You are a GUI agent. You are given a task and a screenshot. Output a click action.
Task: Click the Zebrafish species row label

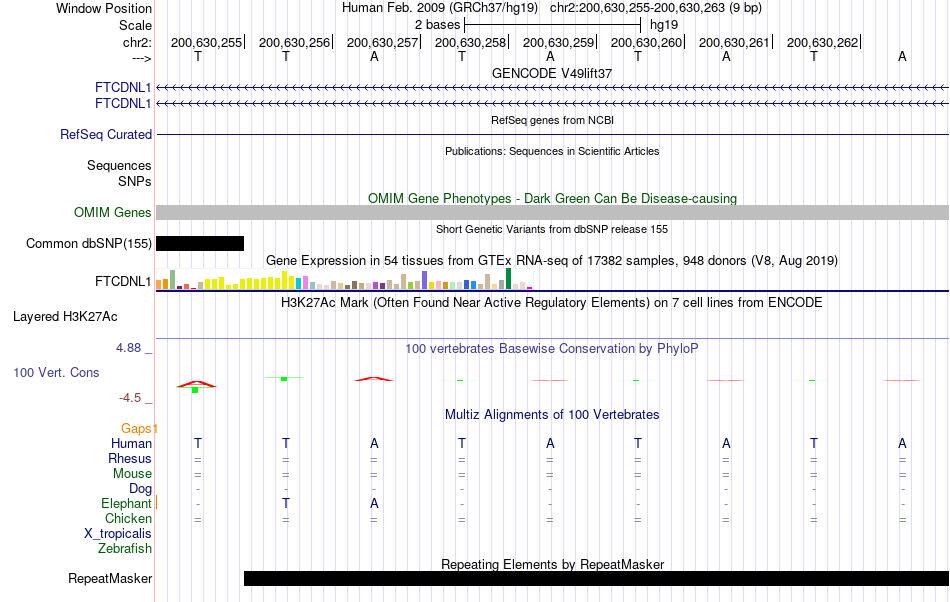[125, 549]
